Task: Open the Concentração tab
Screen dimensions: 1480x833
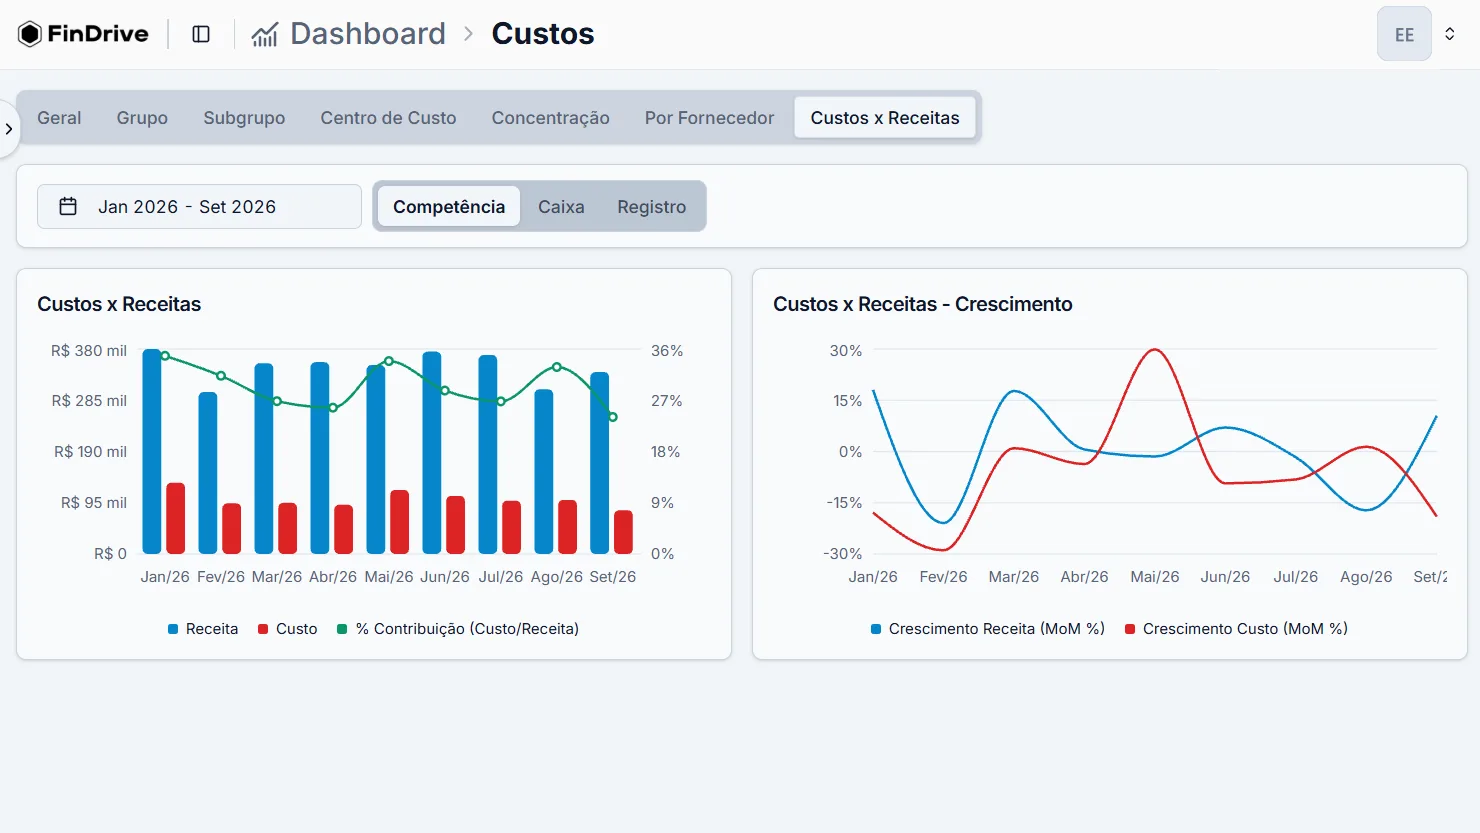Action: [550, 118]
